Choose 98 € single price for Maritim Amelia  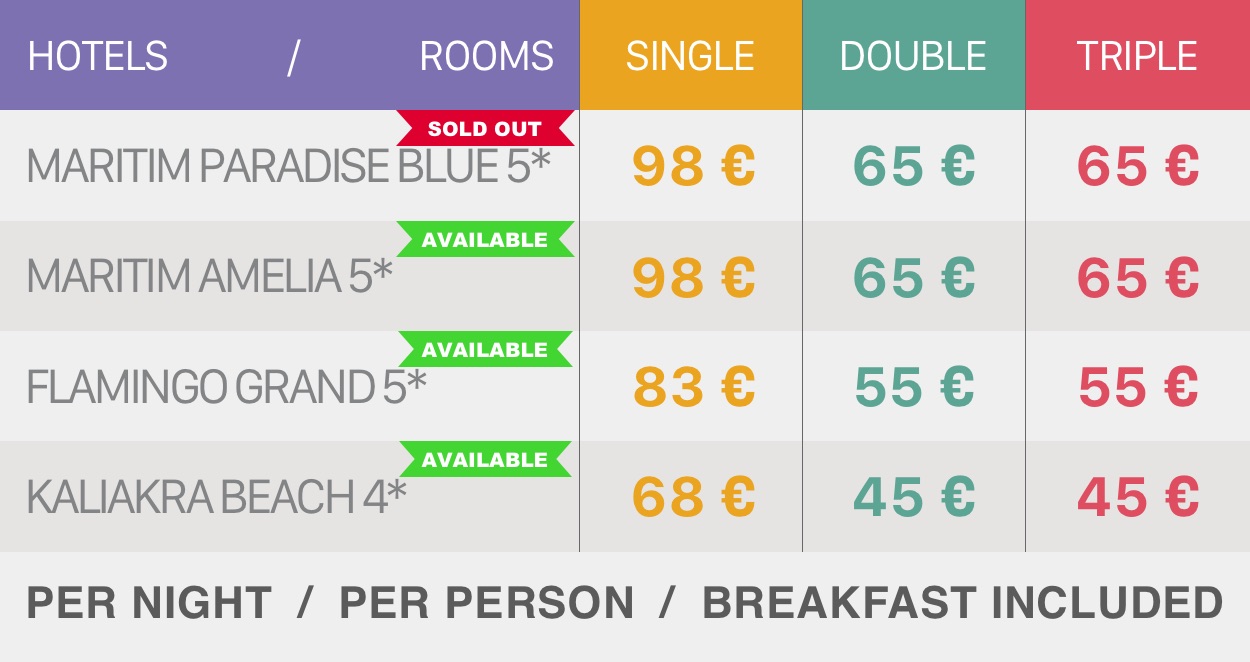point(693,277)
